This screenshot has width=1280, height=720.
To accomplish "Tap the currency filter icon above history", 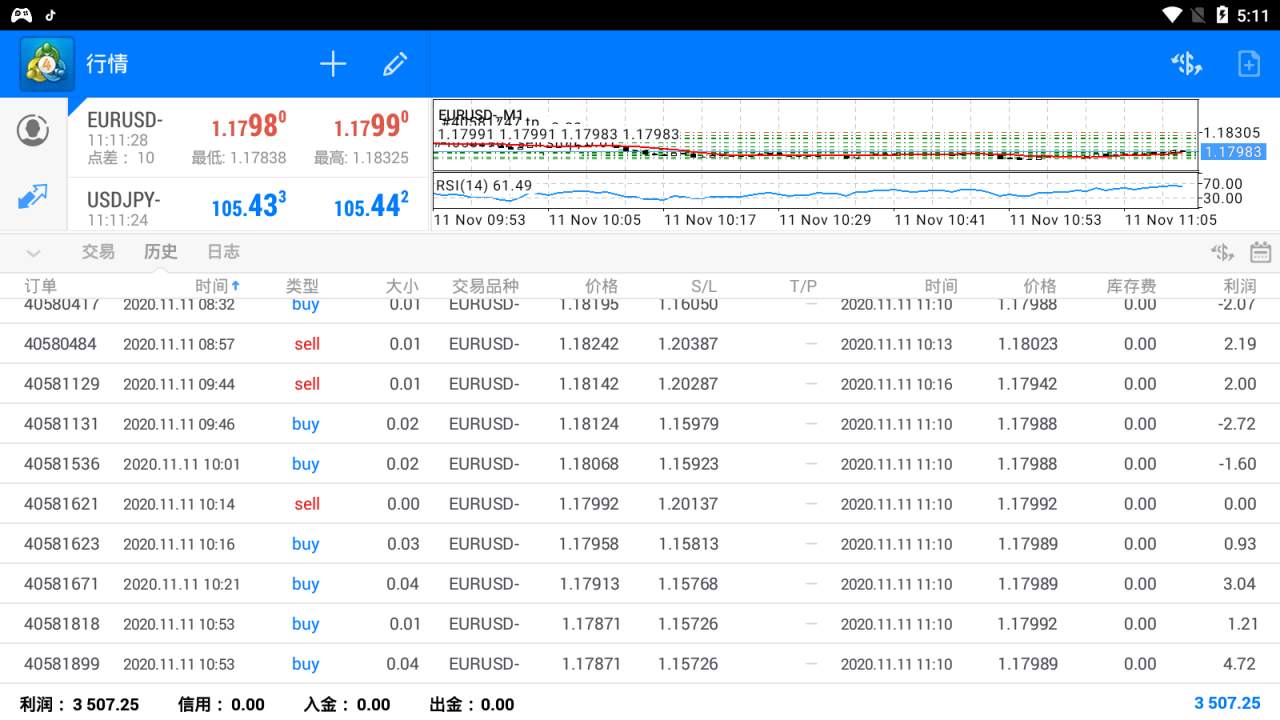I will [1222, 252].
